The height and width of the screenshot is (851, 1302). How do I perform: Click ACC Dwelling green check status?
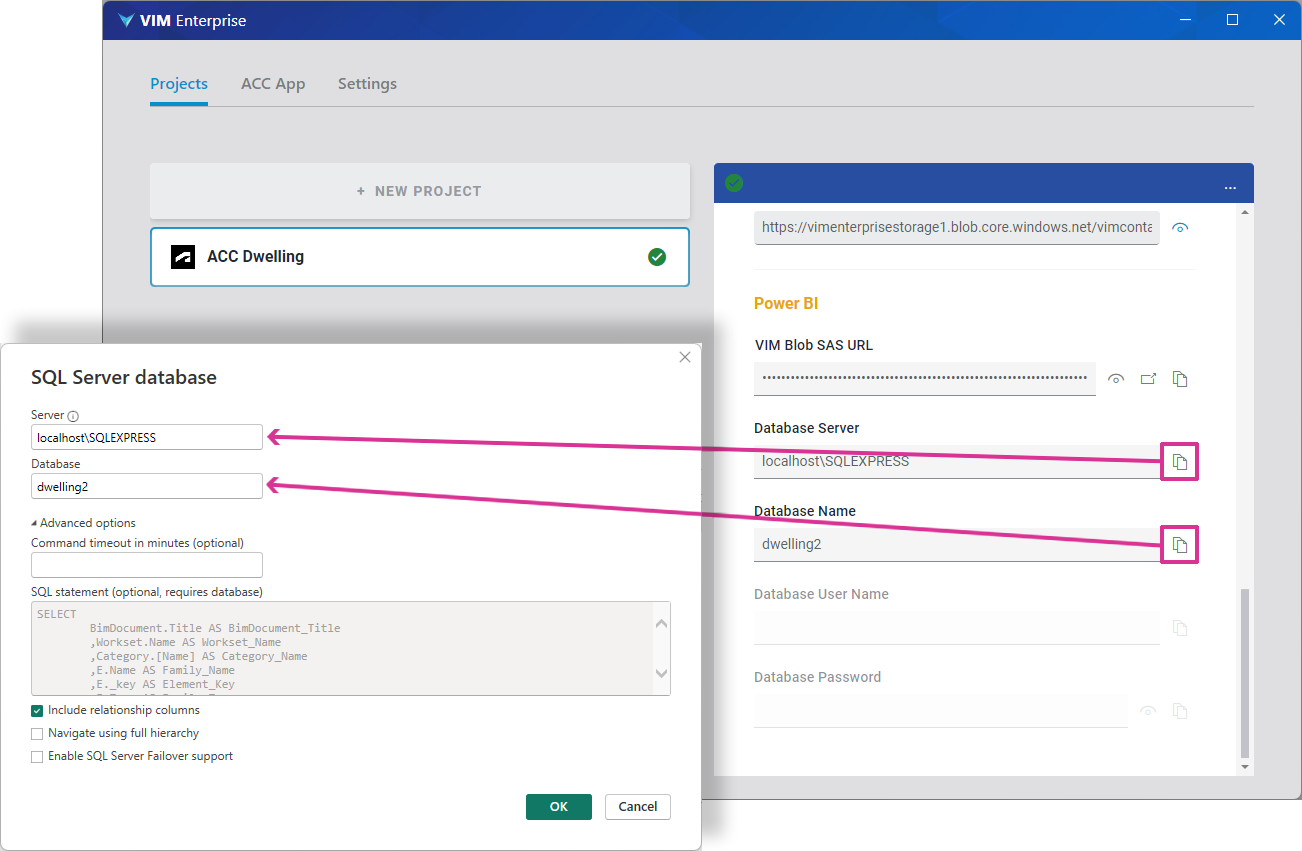click(x=657, y=257)
